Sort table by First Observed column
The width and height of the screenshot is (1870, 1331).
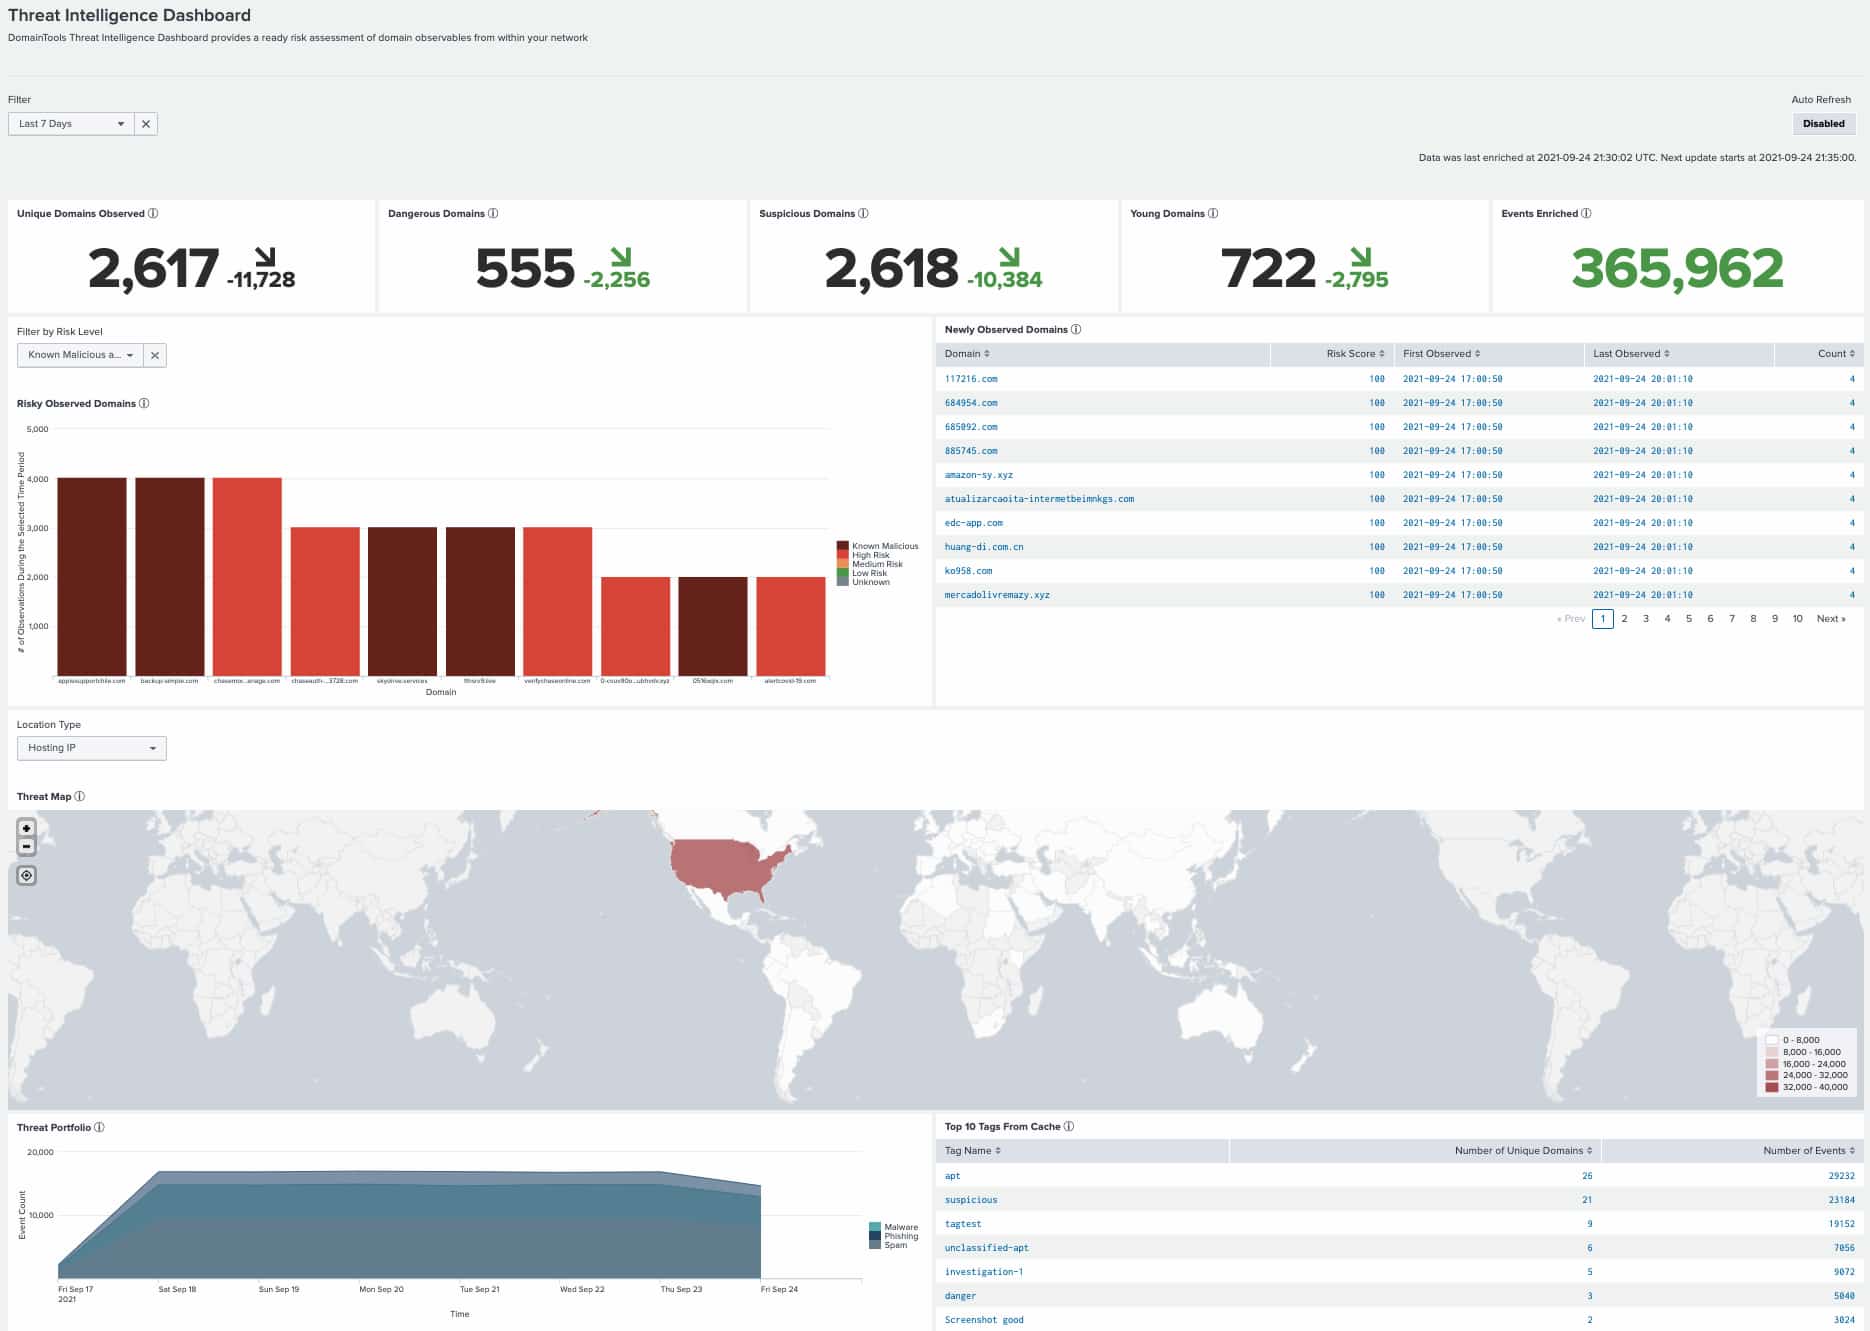[1441, 354]
